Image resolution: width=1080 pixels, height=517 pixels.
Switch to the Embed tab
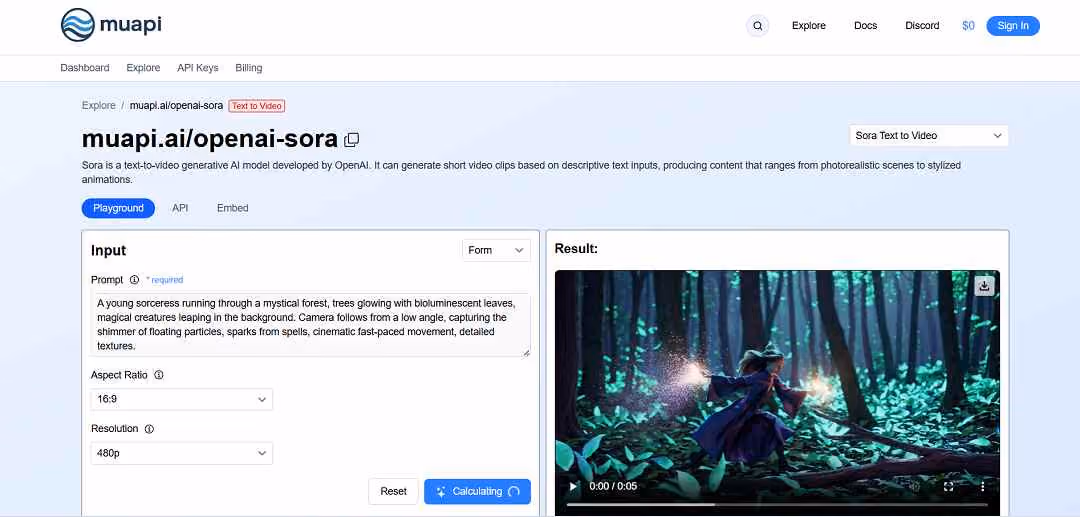[x=233, y=208]
